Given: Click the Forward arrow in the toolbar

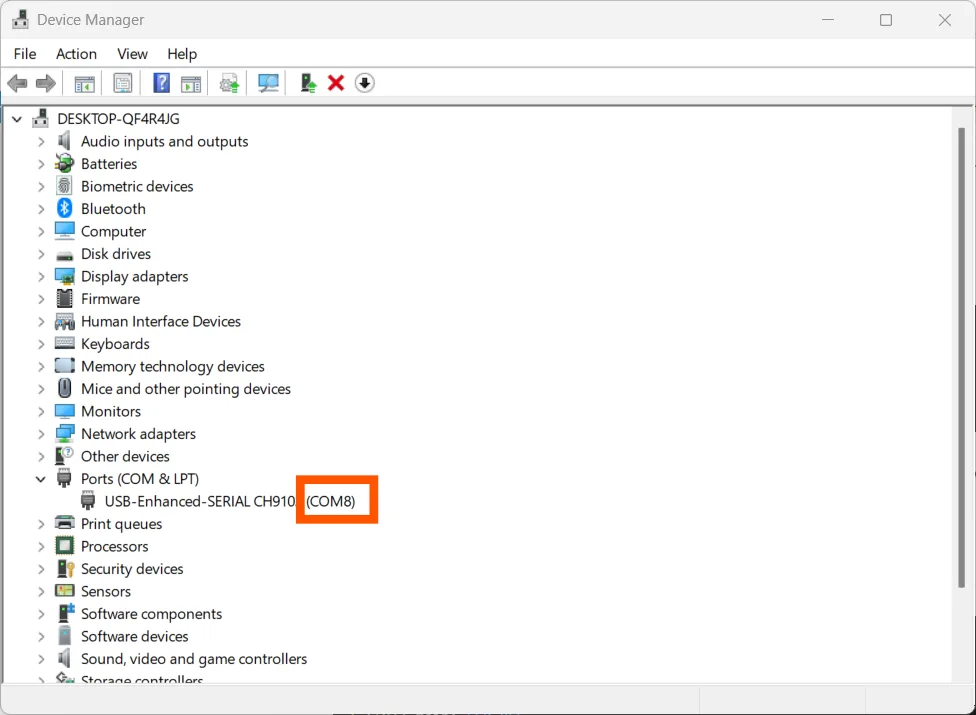Looking at the screenshot, I should pos(45,83).
